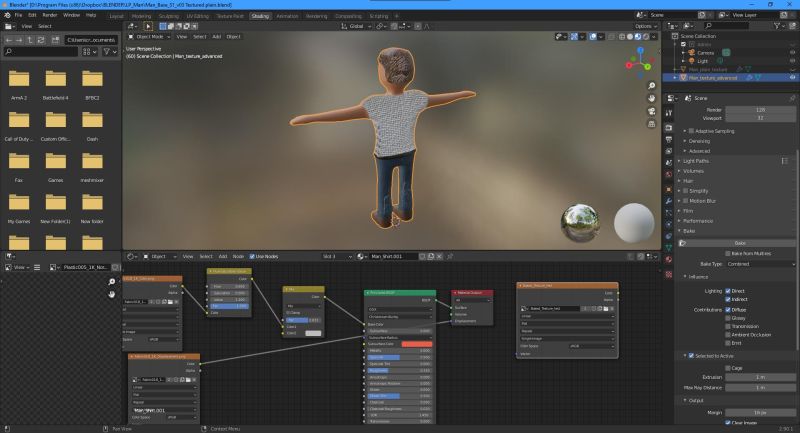Click back arrow in file browser
The image size is (800, 433).
pyautogui.click(x=9, y=40)
